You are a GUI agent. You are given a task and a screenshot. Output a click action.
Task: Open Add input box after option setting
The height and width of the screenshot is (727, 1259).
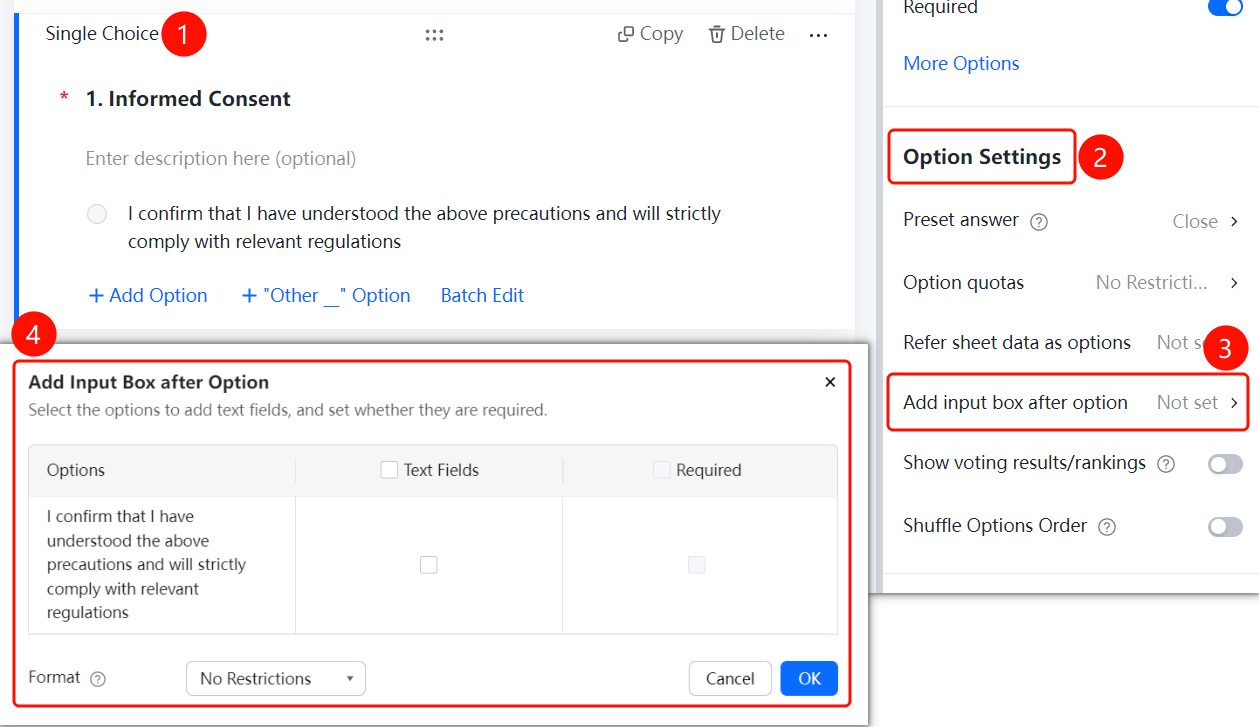1069,403
